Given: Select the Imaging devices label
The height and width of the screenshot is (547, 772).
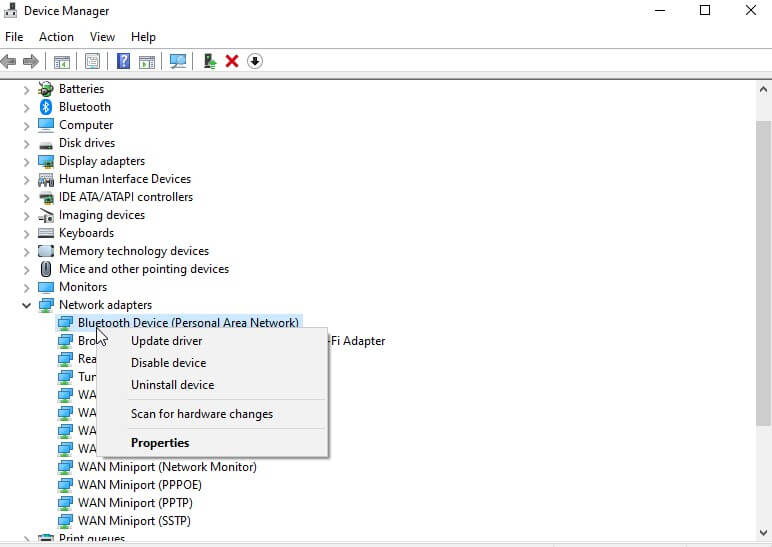Looking at the screenshot, I should (x=102, y=215).
